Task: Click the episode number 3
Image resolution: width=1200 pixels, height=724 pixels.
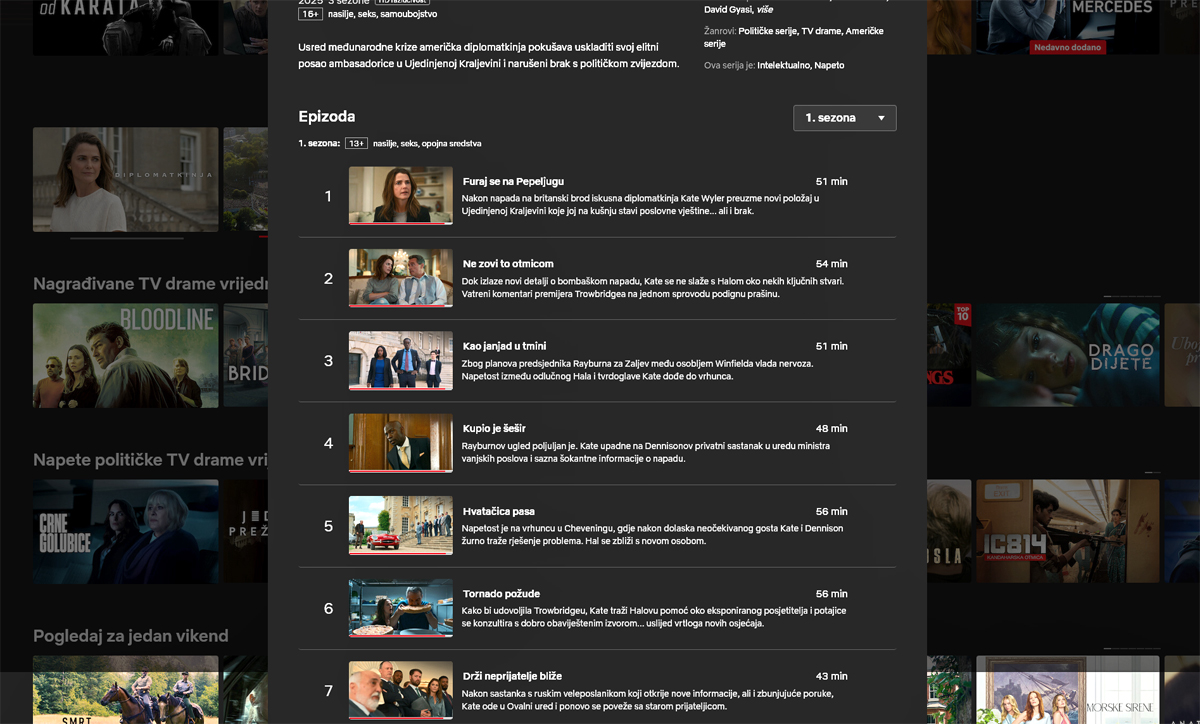Action: [x=328, y=361]
